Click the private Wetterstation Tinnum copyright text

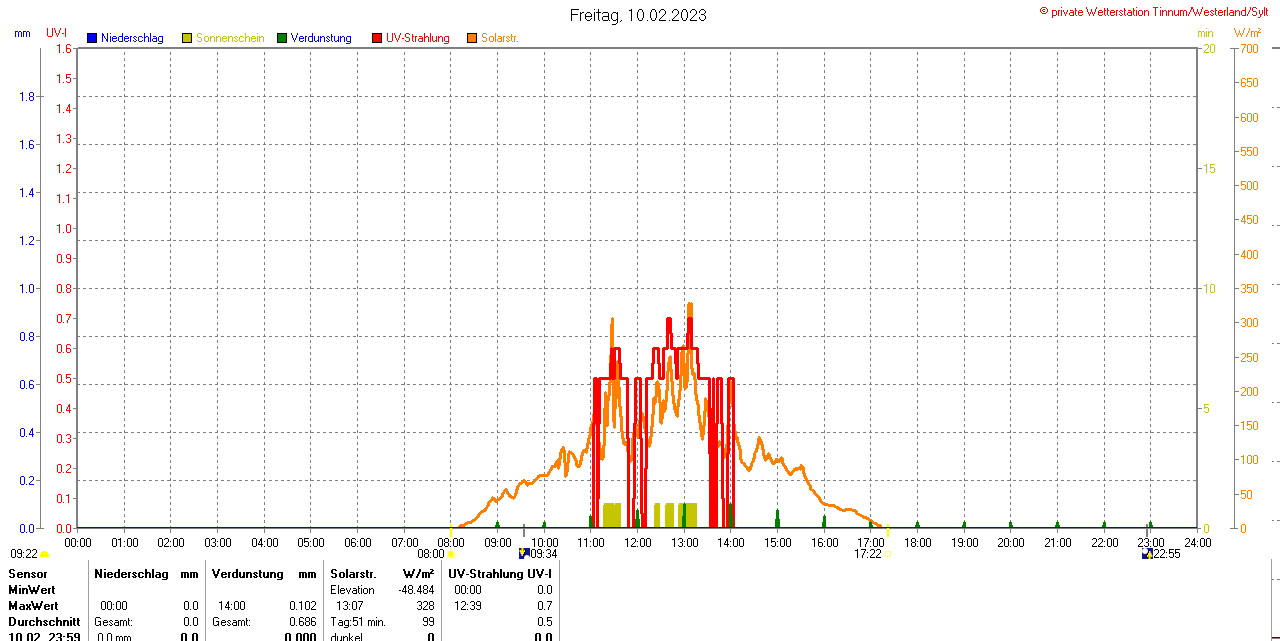click(1158, 11)
